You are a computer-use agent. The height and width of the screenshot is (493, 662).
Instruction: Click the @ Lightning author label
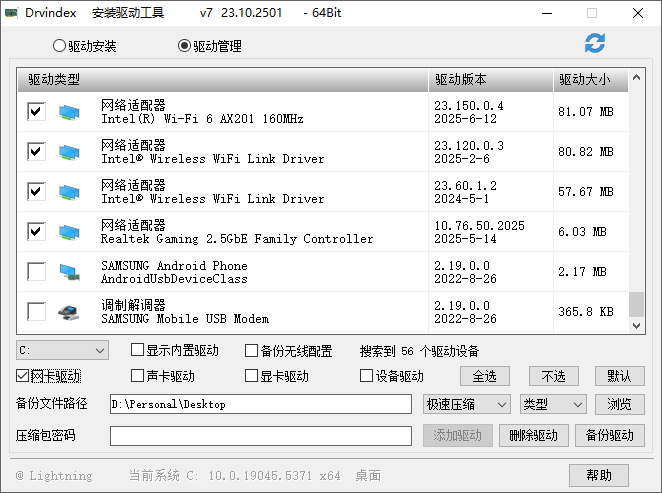tap(54, 476)
